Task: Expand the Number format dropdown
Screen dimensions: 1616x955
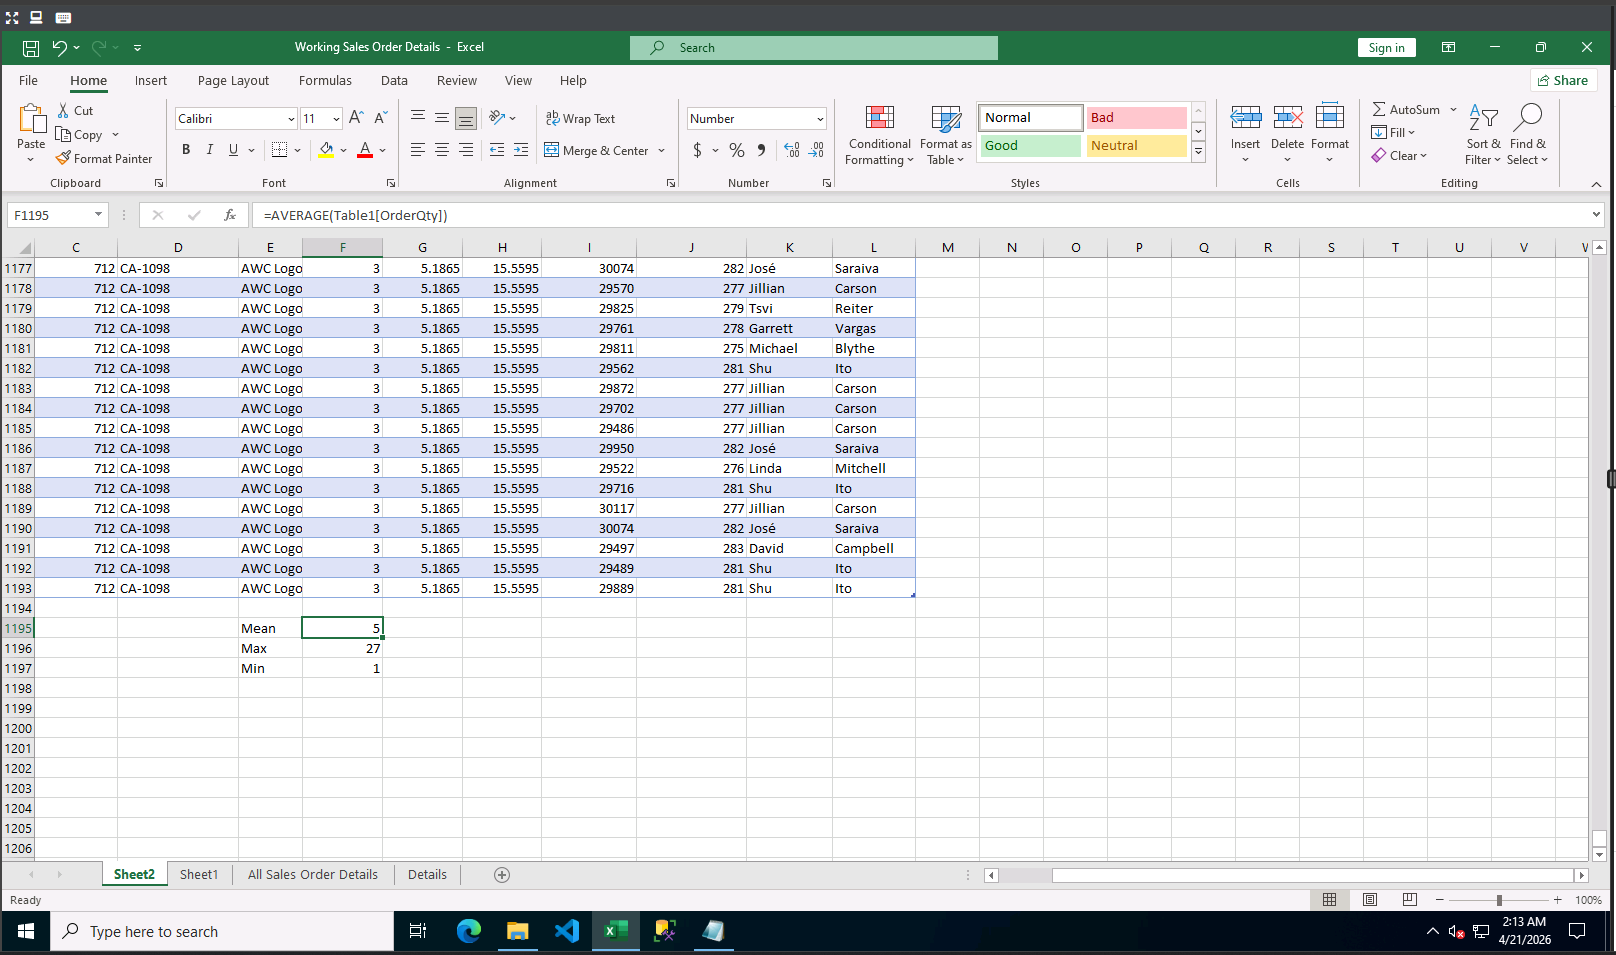Action: [x=820, y=119]
